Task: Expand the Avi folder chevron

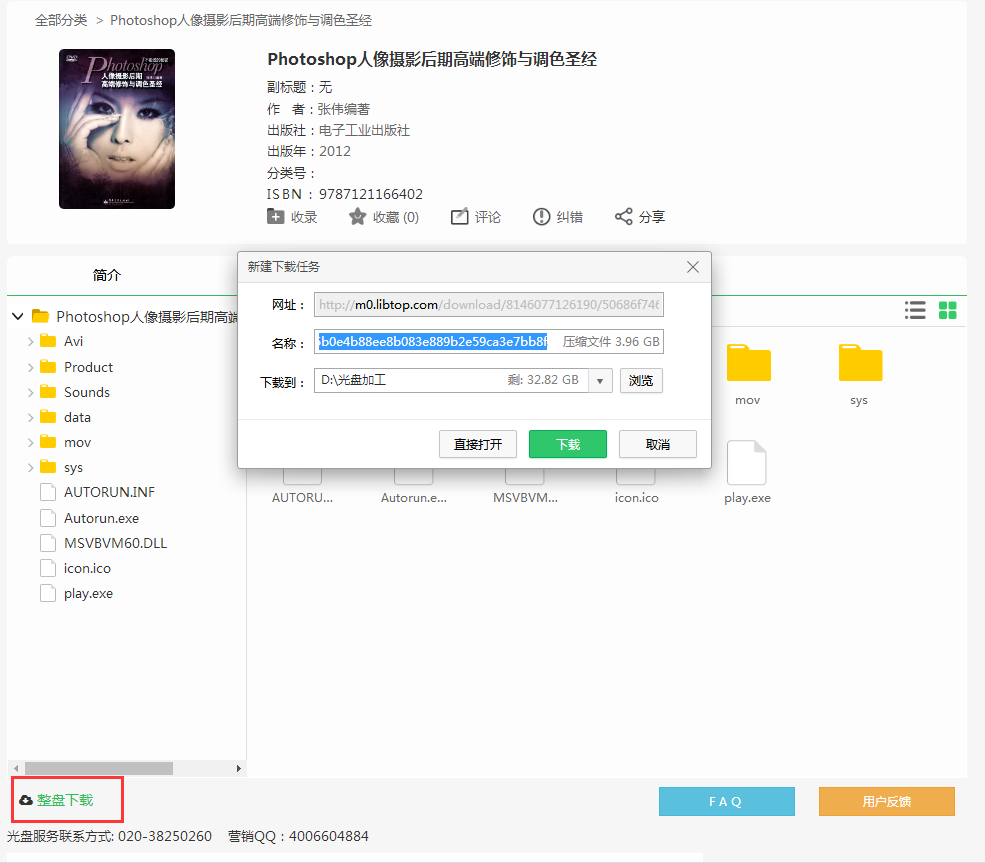Action: (30, 342)
